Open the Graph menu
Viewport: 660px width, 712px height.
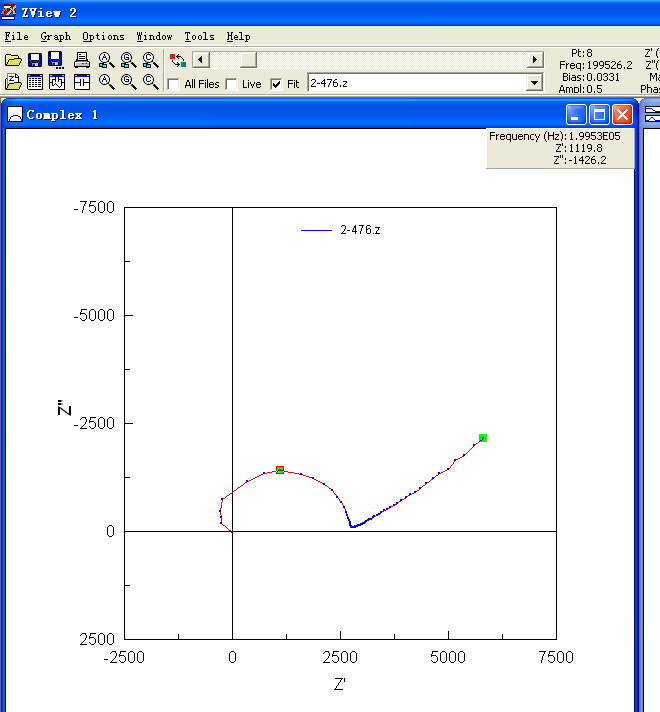coord(55,36)
